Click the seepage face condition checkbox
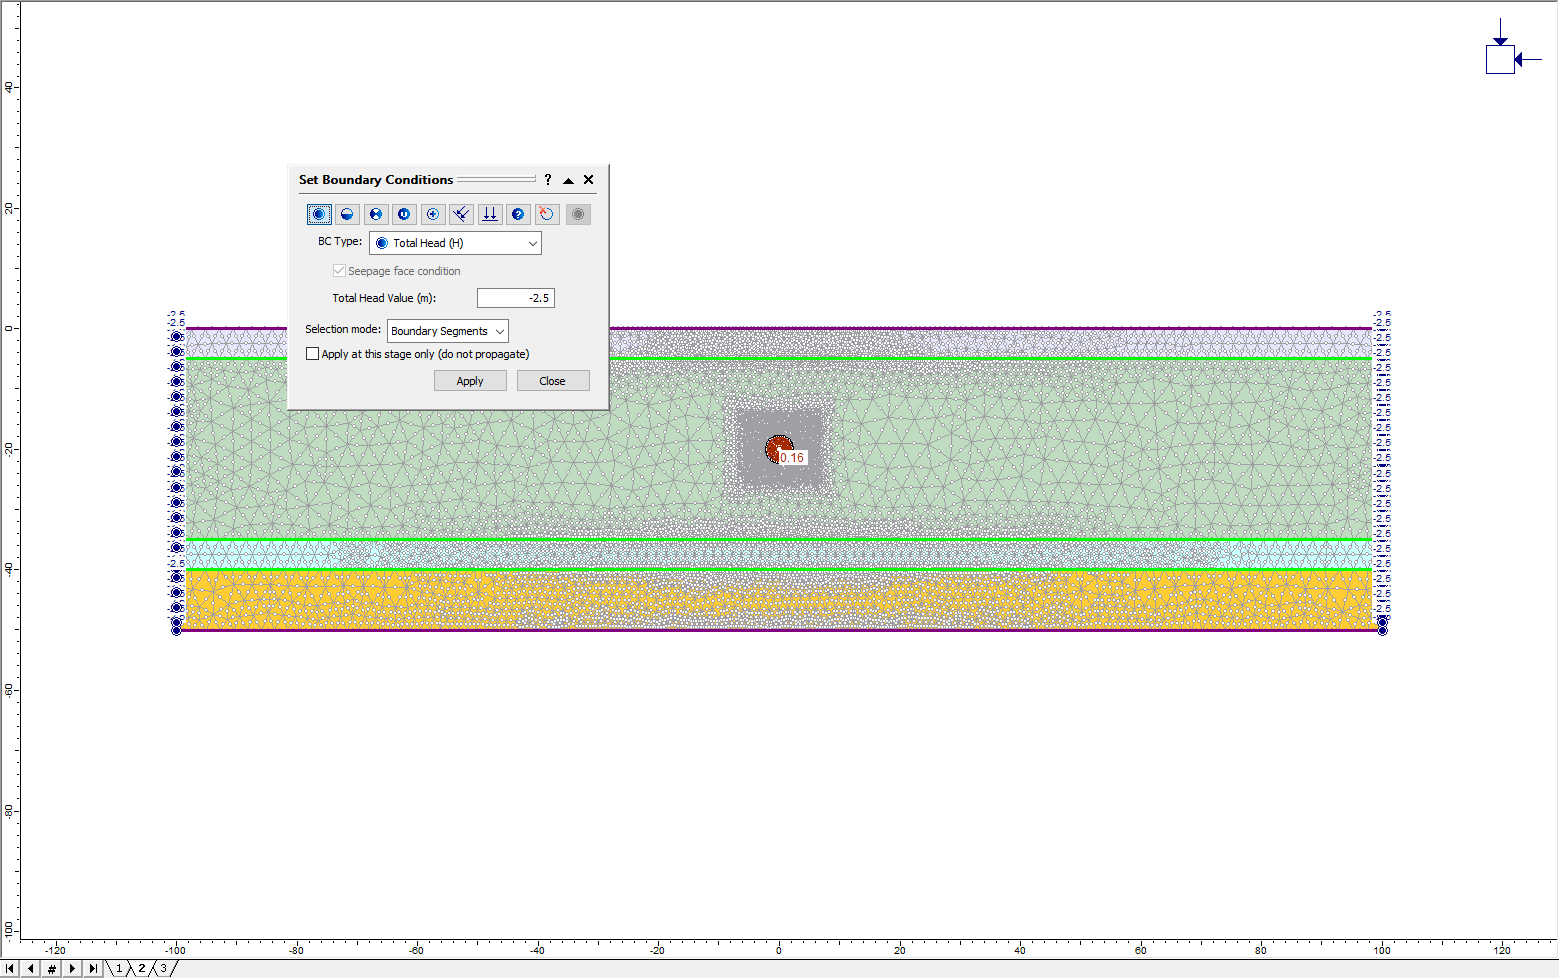This screenshot has width=1559, height=978. point(339,270)
